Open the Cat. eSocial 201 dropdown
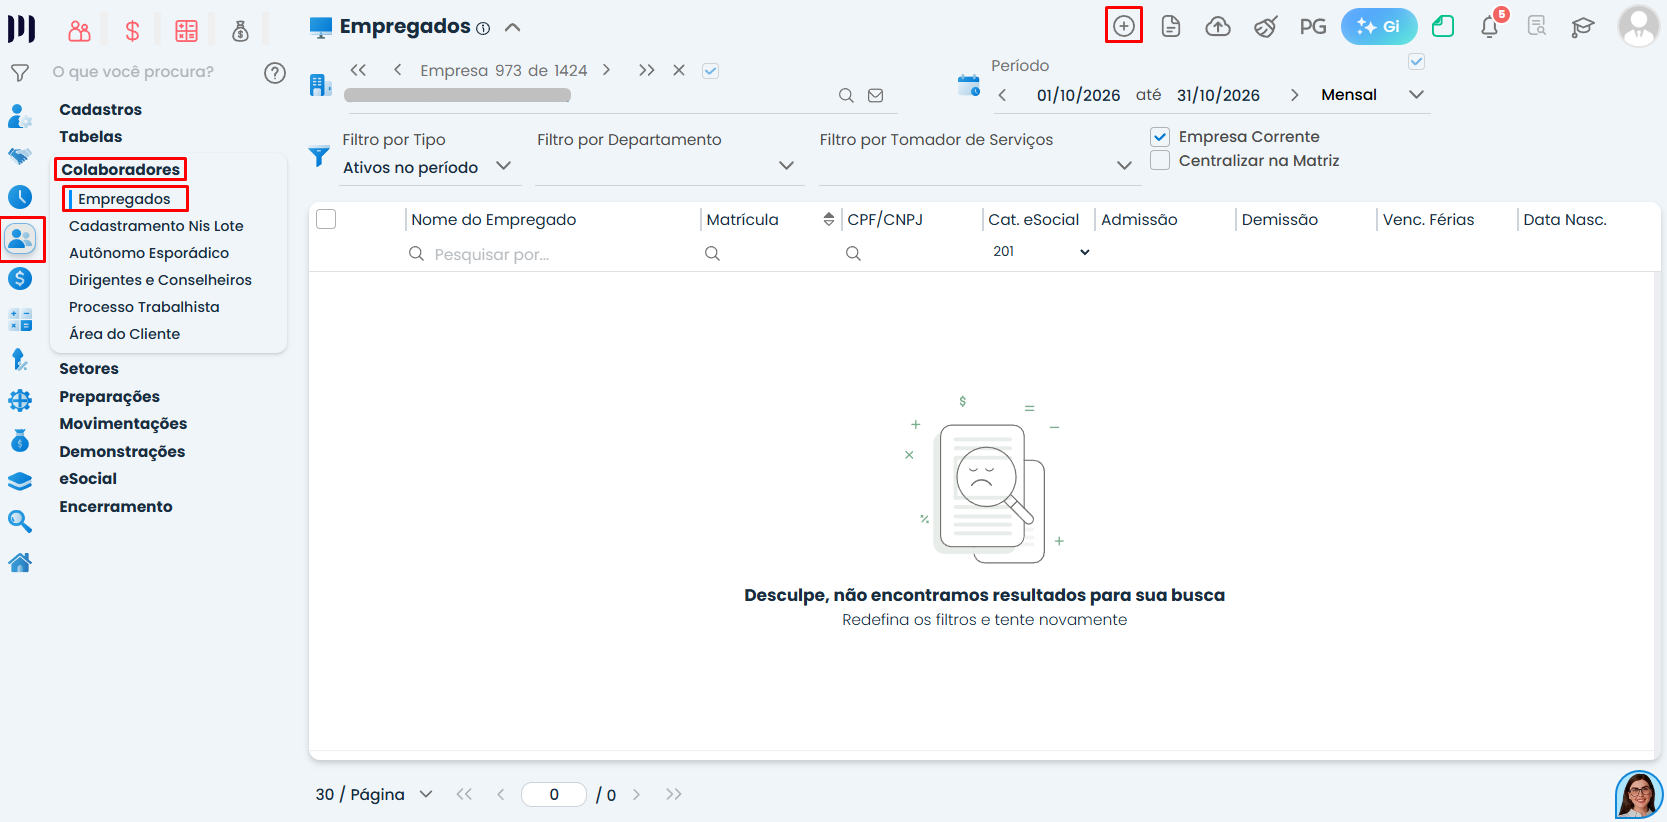 (x=1040, y=252)
